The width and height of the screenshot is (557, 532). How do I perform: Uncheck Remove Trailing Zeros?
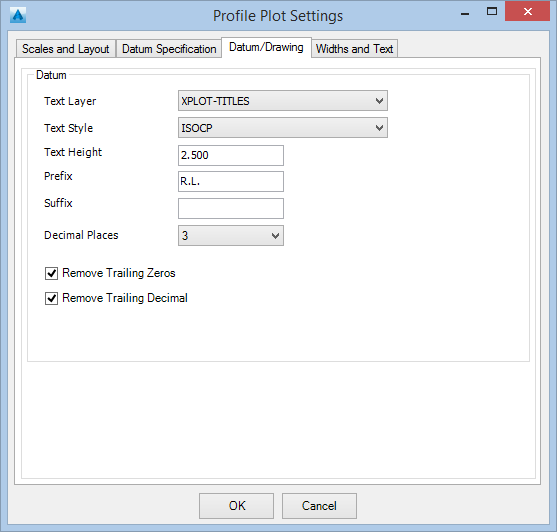pyautogui.click(x=52, y=273)
